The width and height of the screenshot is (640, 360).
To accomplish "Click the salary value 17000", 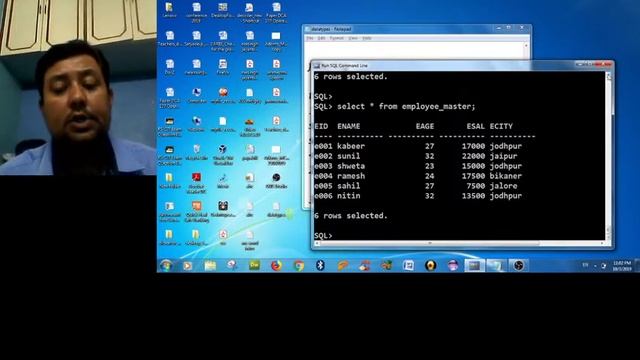I will click(x=473, y=146).
